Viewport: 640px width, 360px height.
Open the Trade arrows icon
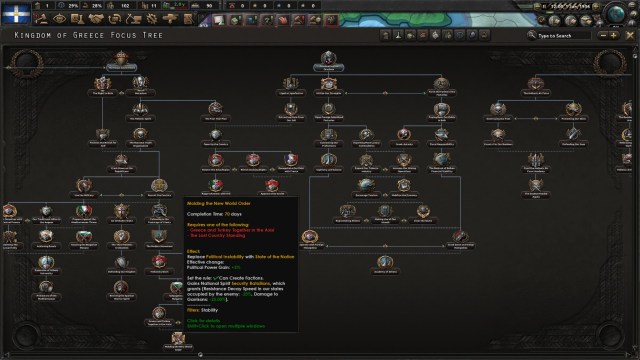(x=114, y=19)
